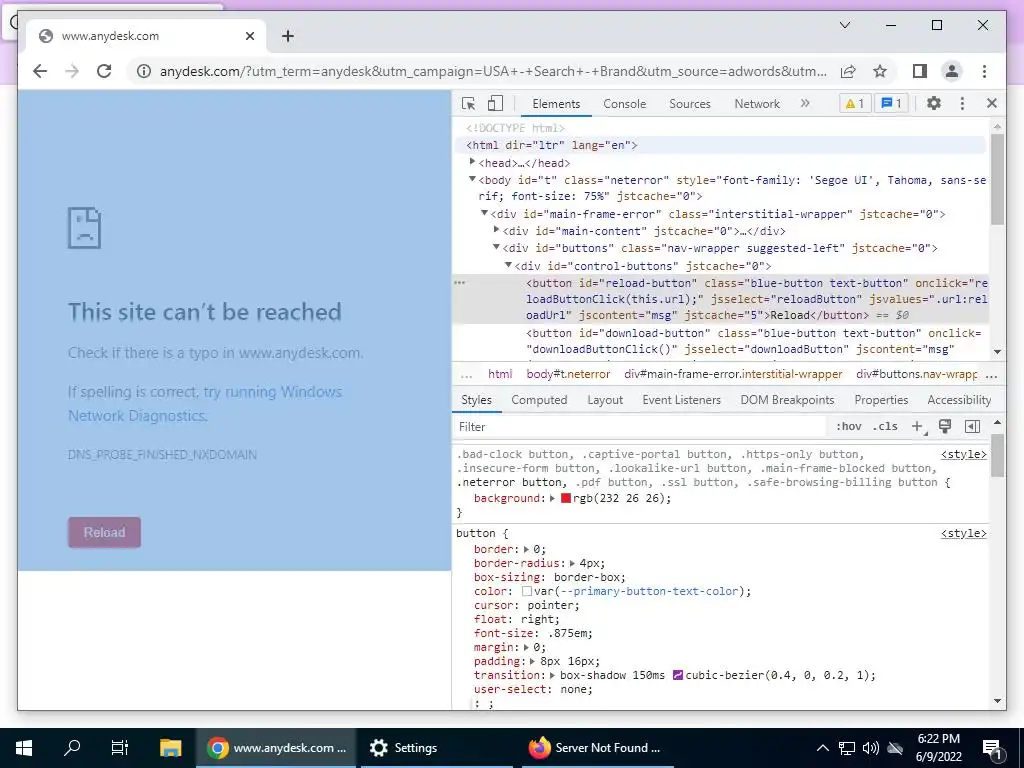The image size is (1024, 768).
Task: View site information icon
Action: pos(144,71)
